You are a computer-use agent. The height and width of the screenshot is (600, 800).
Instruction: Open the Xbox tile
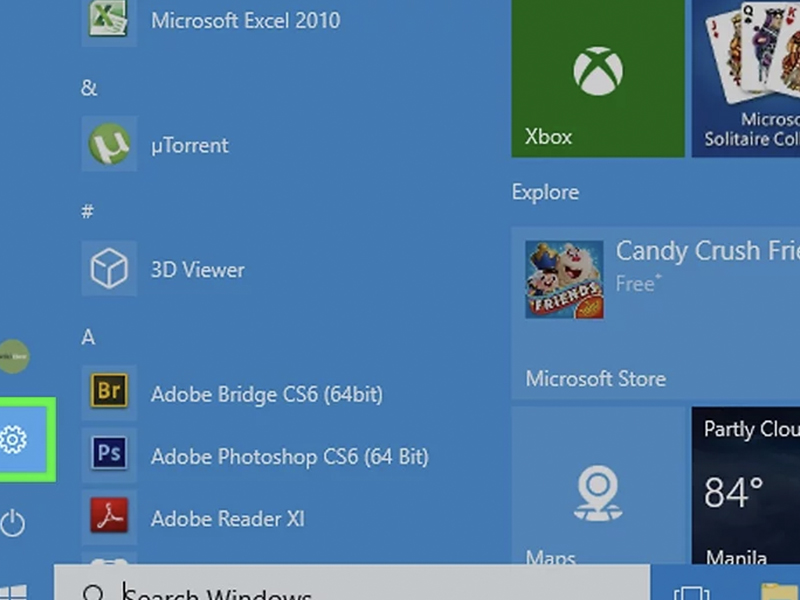click(597, 80)
